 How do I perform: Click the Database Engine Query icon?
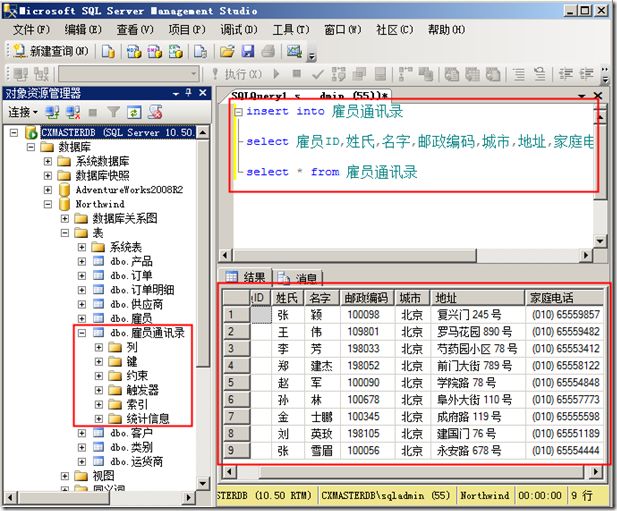coord(108,52)
